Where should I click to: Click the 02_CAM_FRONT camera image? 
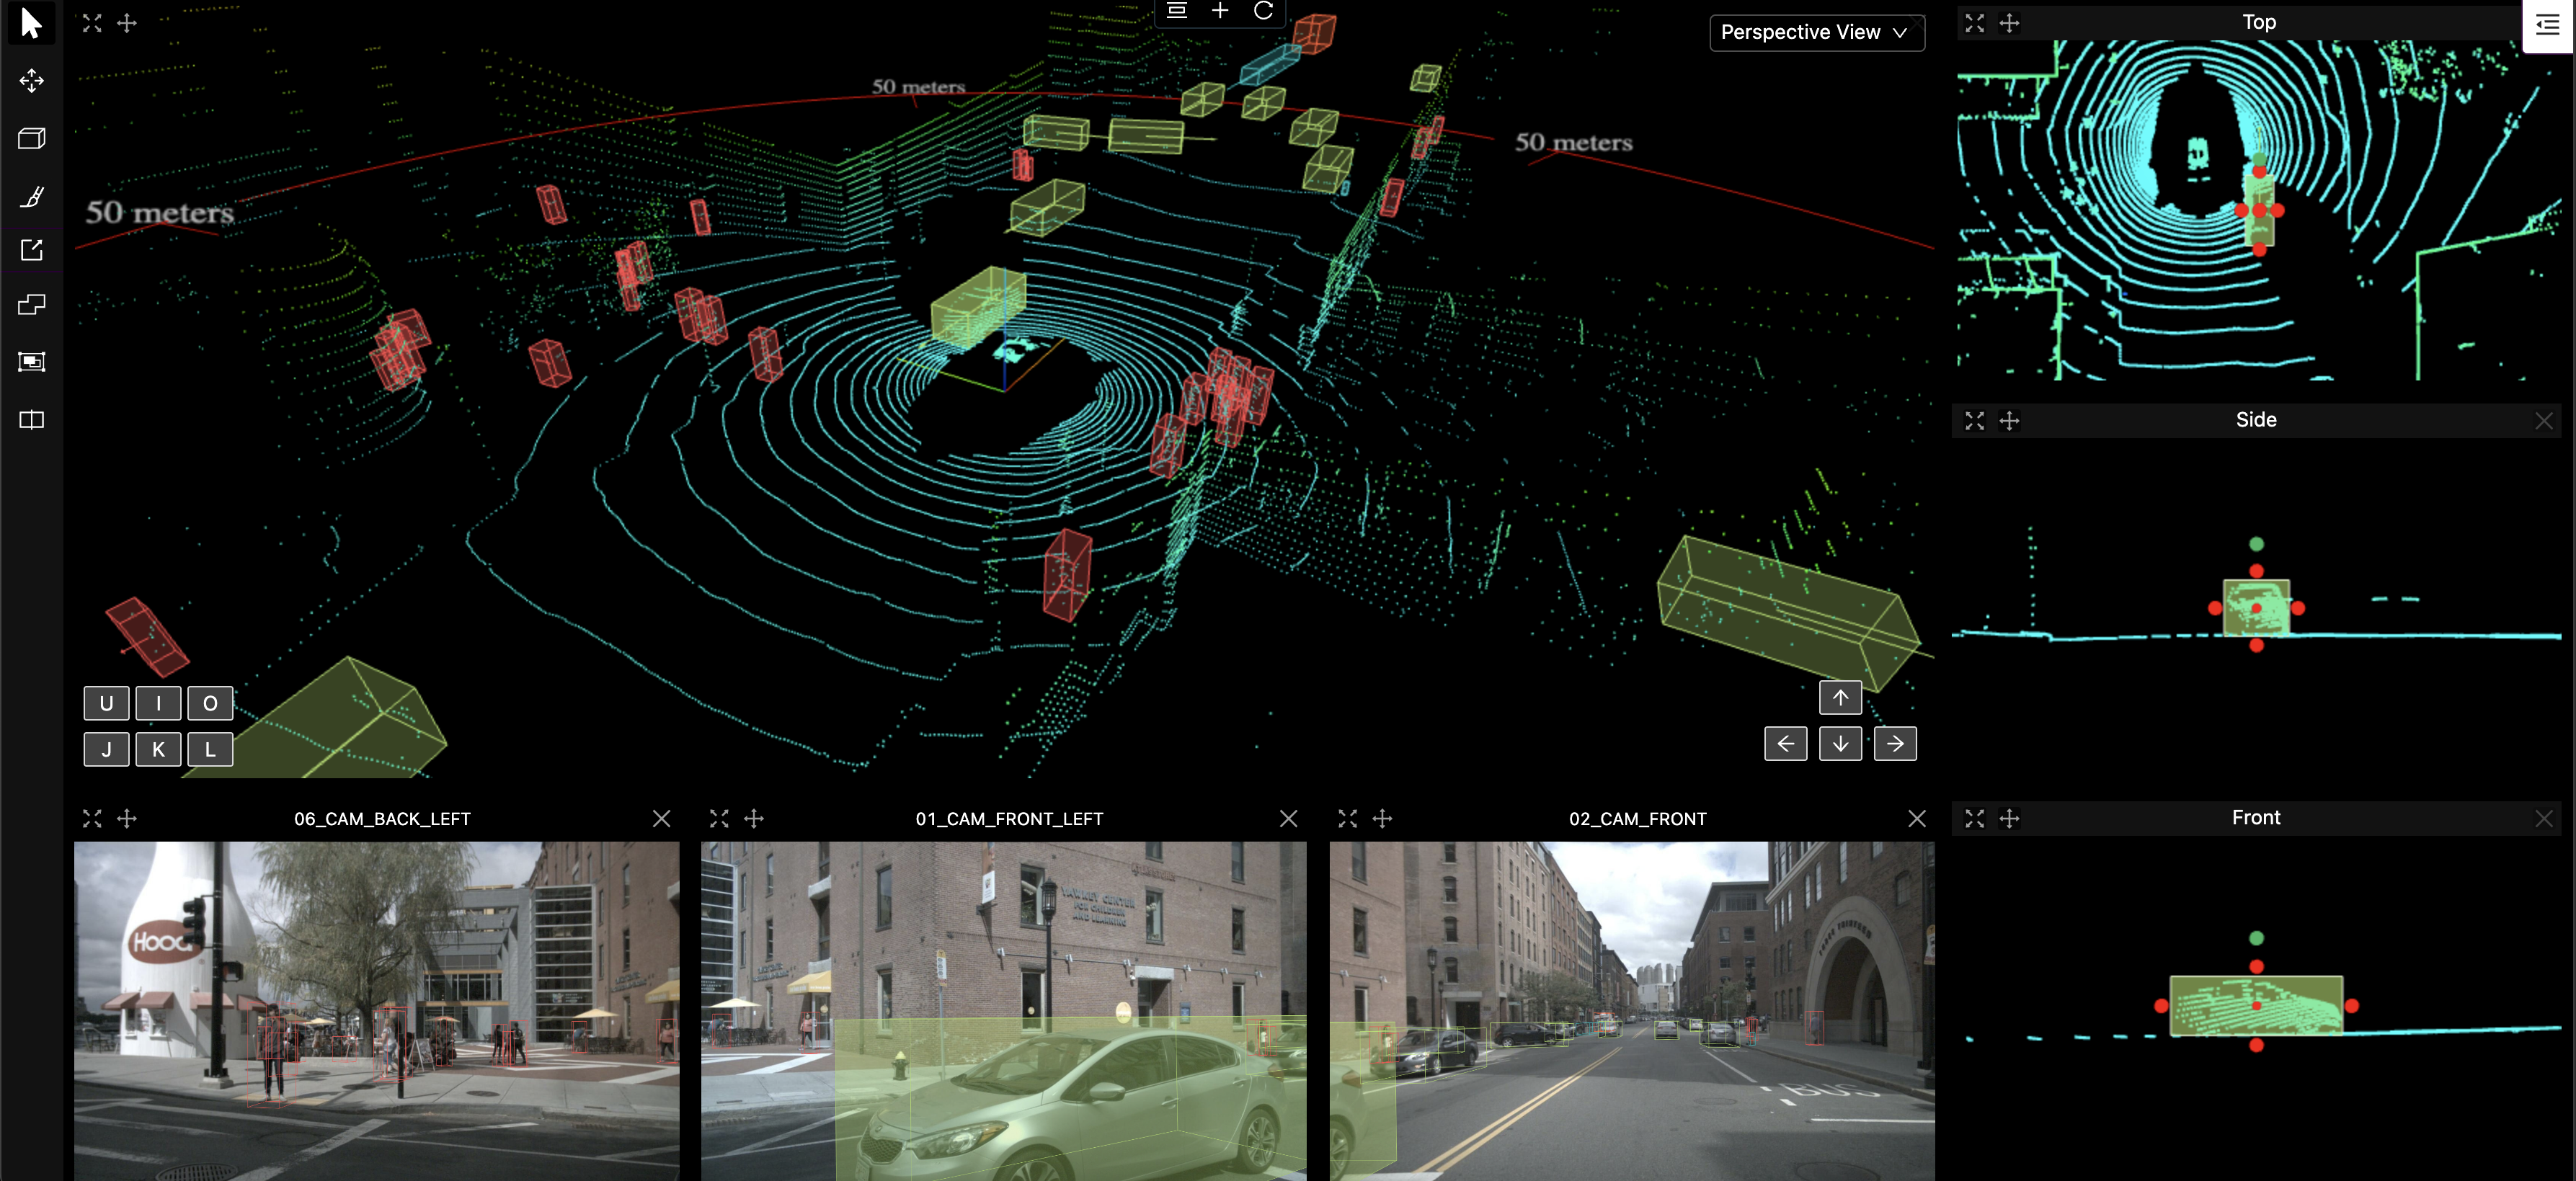(x=1631, y=1011)
